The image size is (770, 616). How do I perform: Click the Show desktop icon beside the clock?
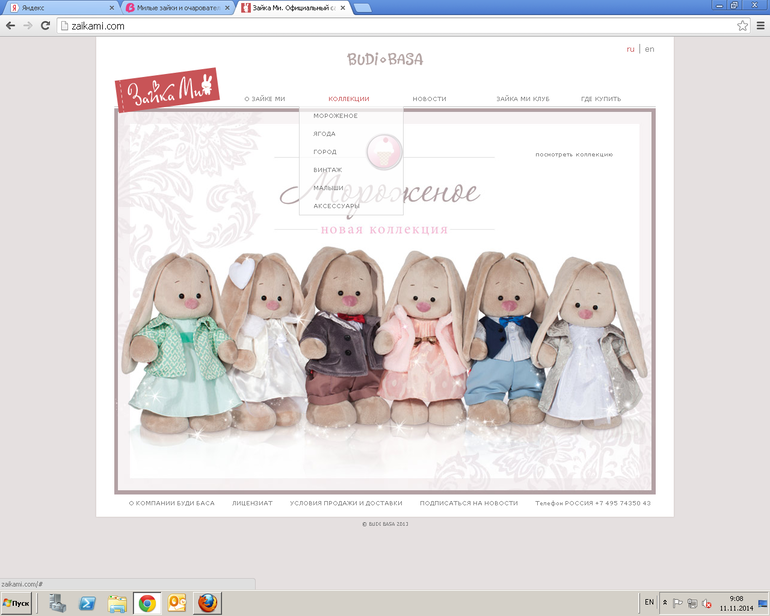tap(763, 603)
